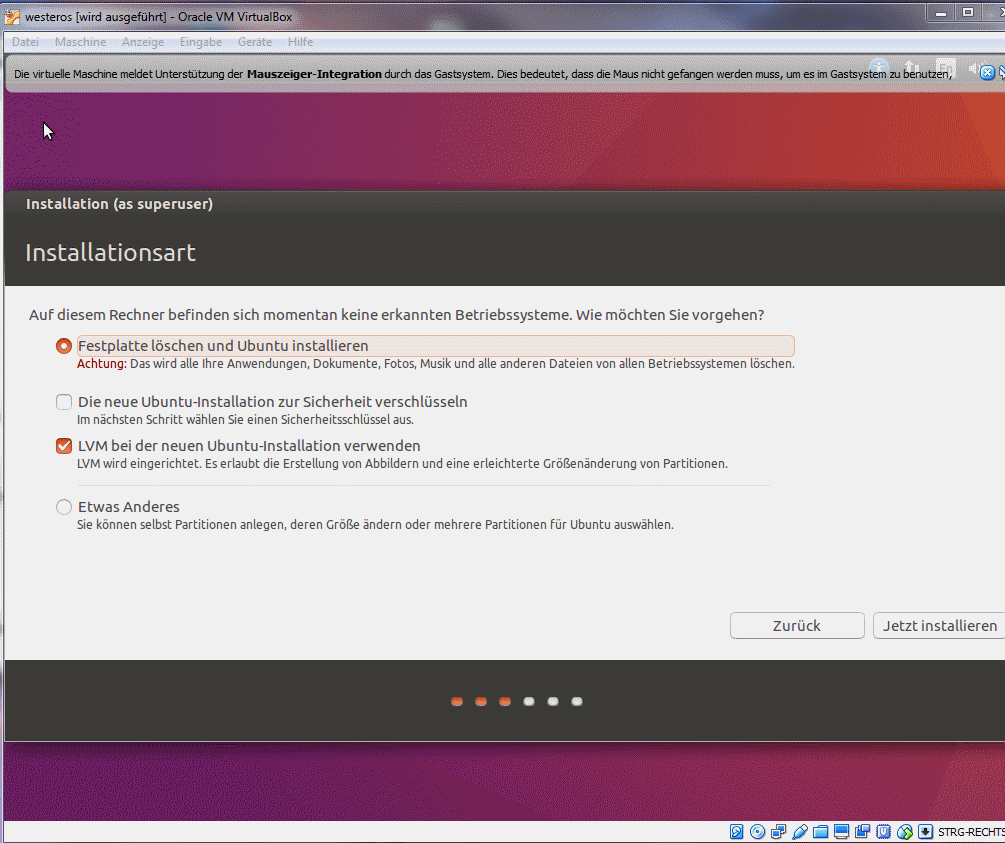Click the red Achtung warning text
Image resolution: width=1005 pixels, height=843 pixels.
pyautogui.click(x=101, y=364)
